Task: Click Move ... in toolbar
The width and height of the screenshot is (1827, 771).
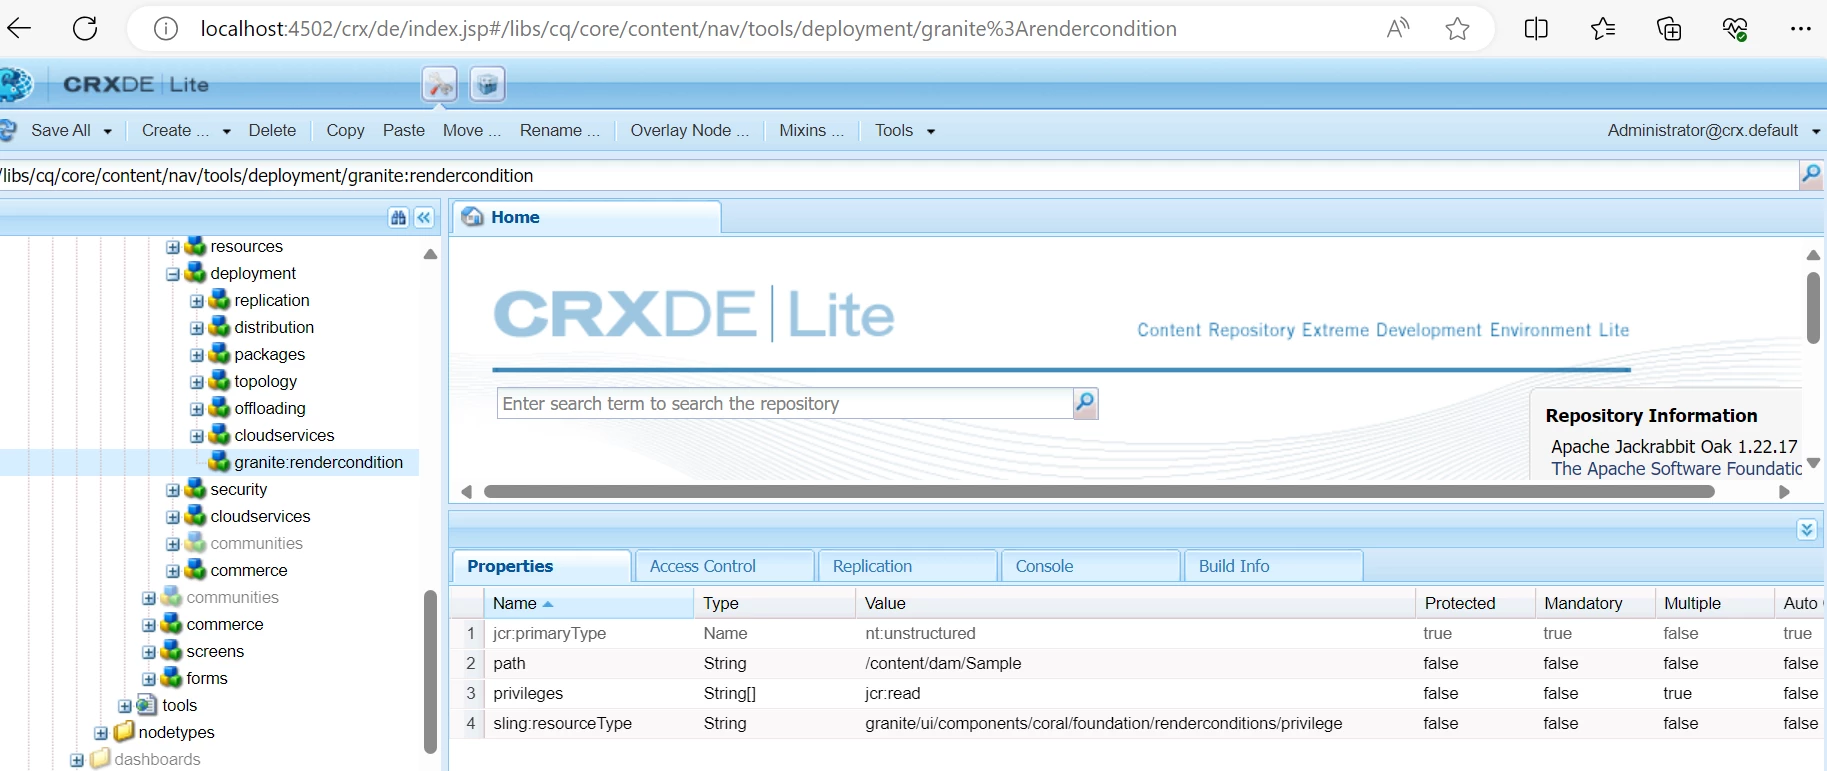Action: click(x=472, y=130)
